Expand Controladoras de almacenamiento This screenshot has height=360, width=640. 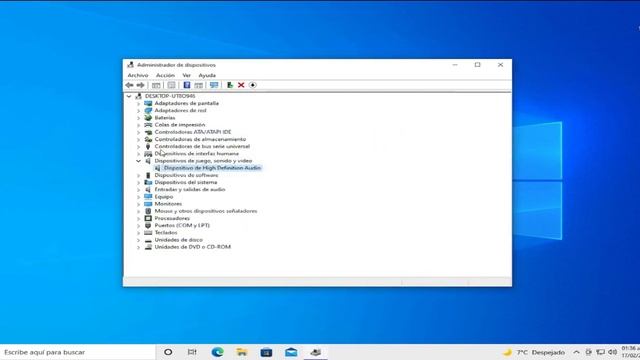[138, 140]
